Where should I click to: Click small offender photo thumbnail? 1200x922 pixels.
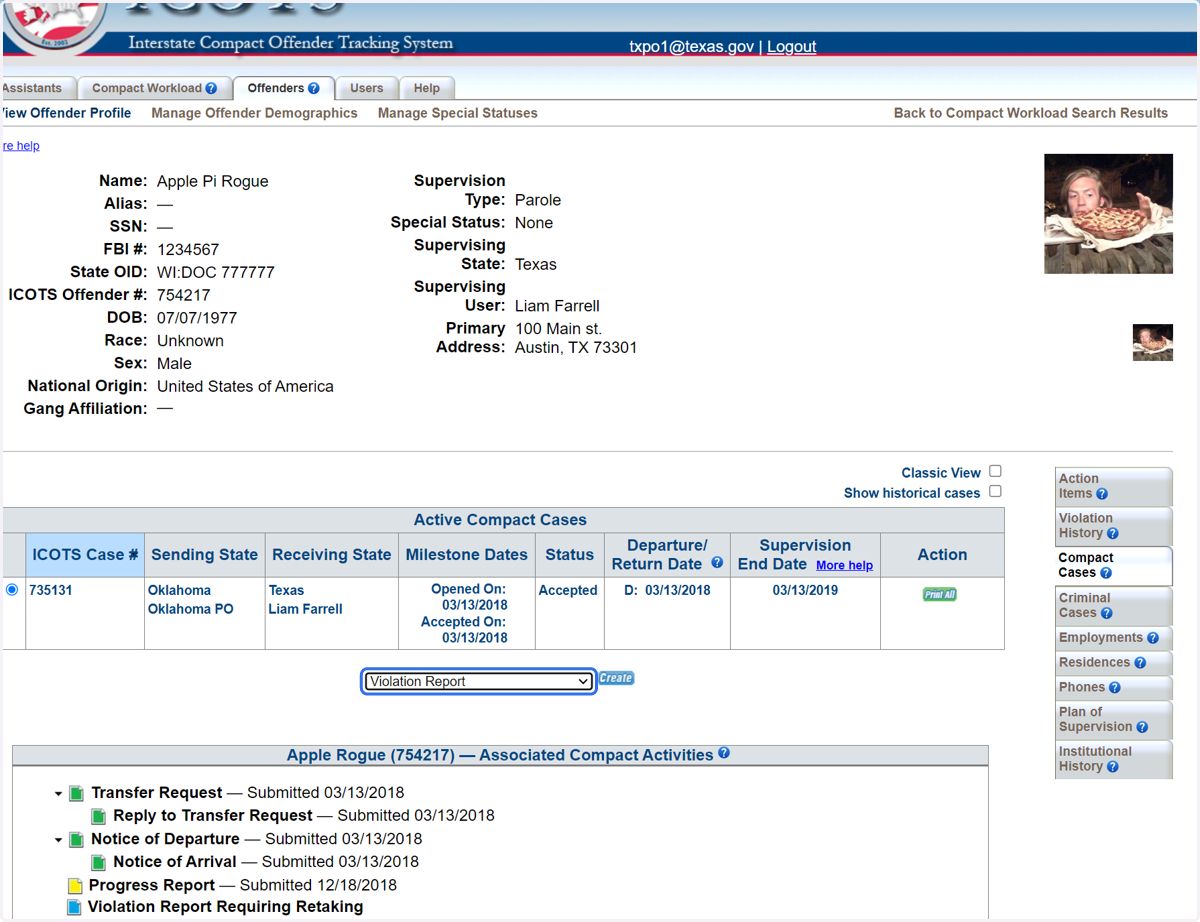[1153, 342]
